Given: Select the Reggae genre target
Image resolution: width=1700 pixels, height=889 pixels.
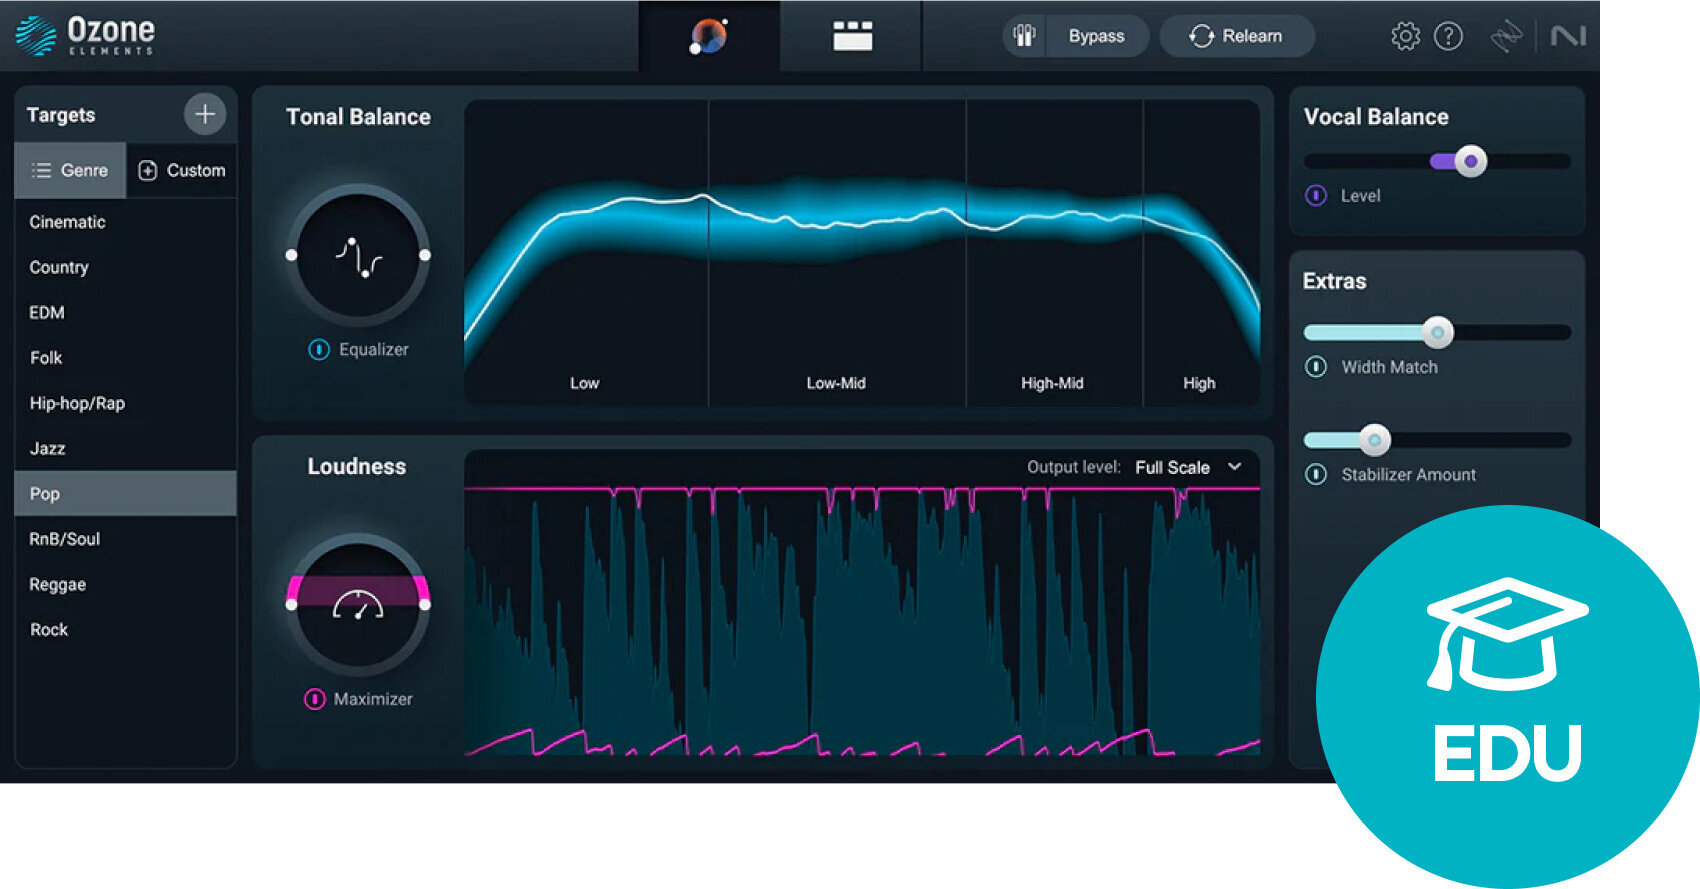Looking at the screenshot, I should coord(125,584).
